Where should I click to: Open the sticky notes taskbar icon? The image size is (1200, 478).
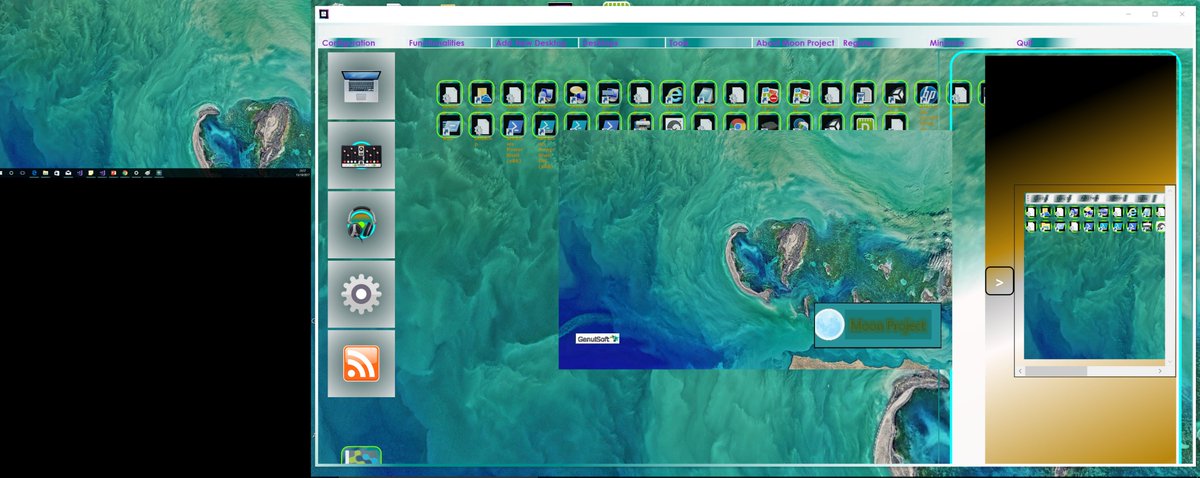[91, 173]
